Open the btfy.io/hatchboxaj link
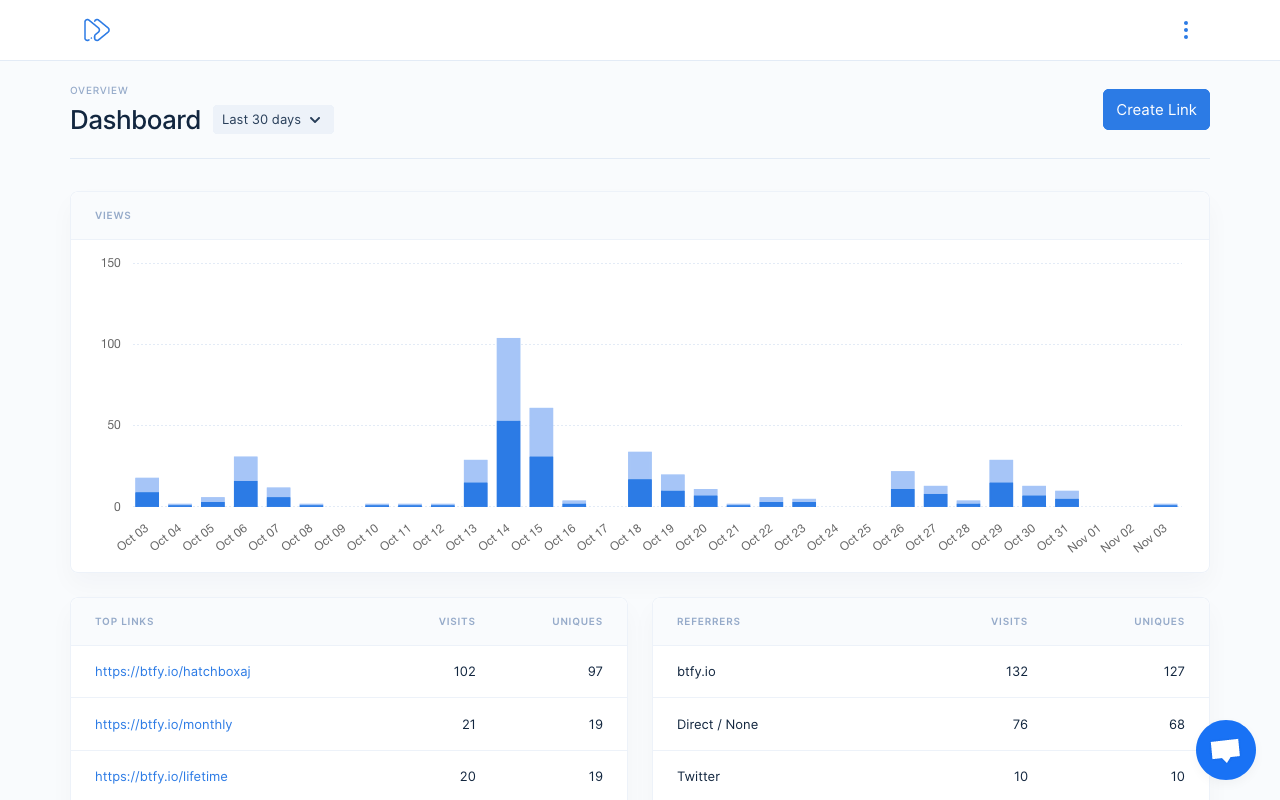This screenshot has width=1280, height=800. pos(172,672)
